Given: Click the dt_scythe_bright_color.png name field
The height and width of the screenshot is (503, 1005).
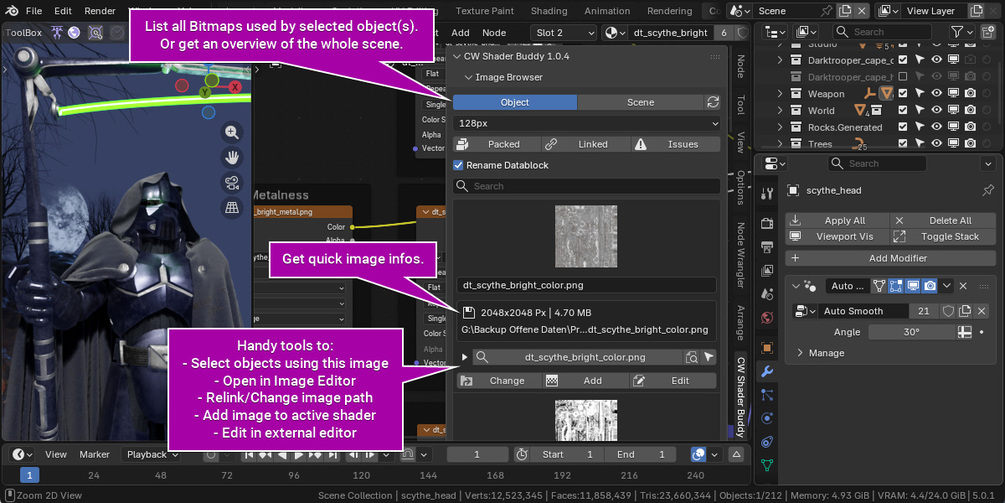Looking at the screenshot, I should coord(586,285).
